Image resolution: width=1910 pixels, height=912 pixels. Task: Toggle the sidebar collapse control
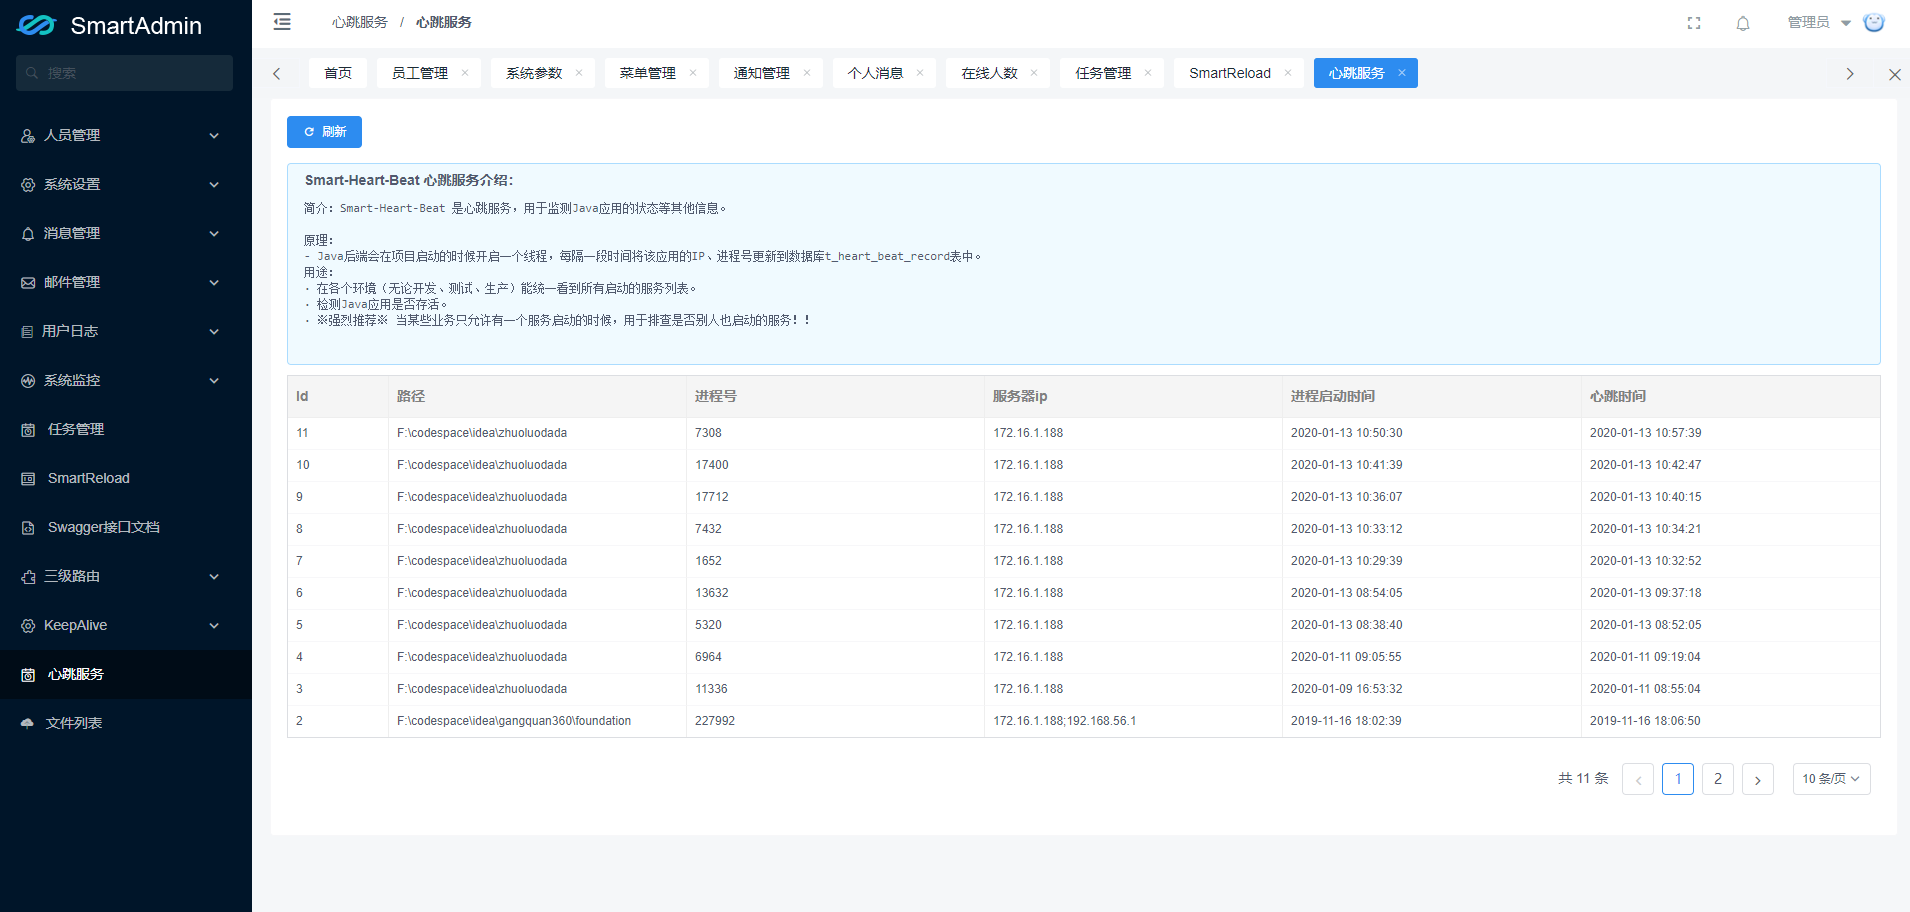[281, 21]
